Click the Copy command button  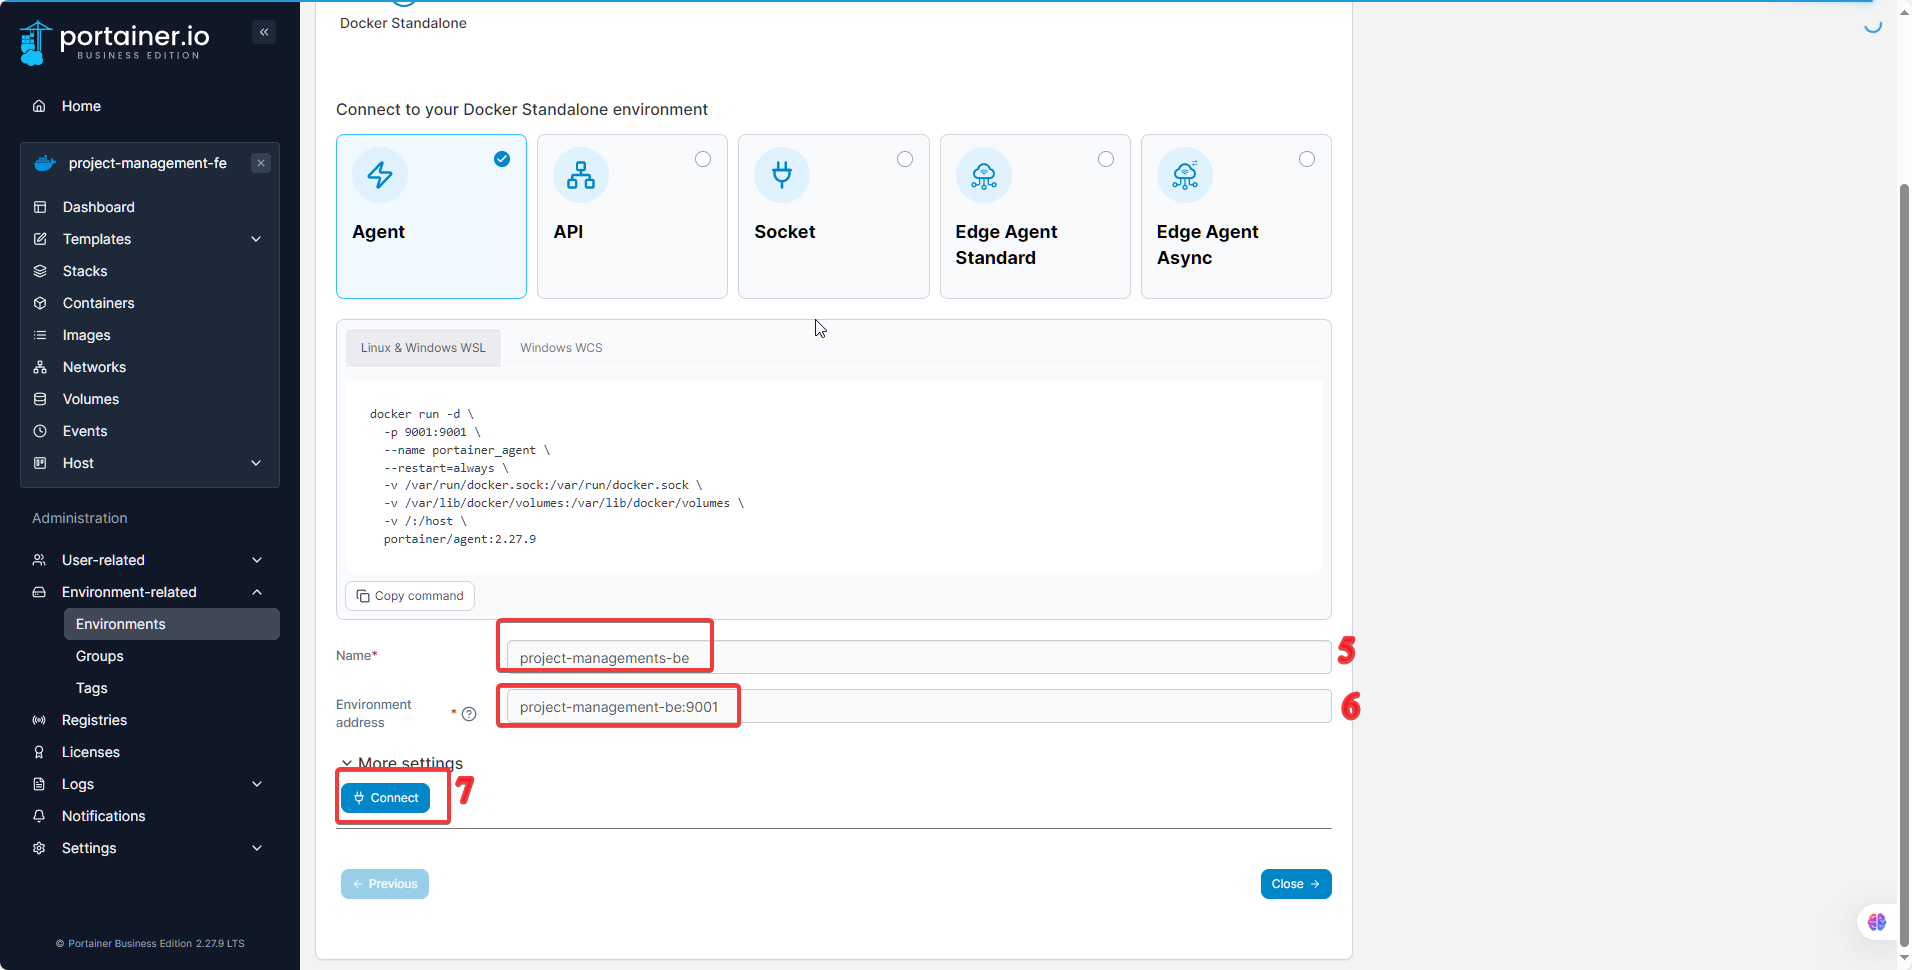[x=410, y=596]
